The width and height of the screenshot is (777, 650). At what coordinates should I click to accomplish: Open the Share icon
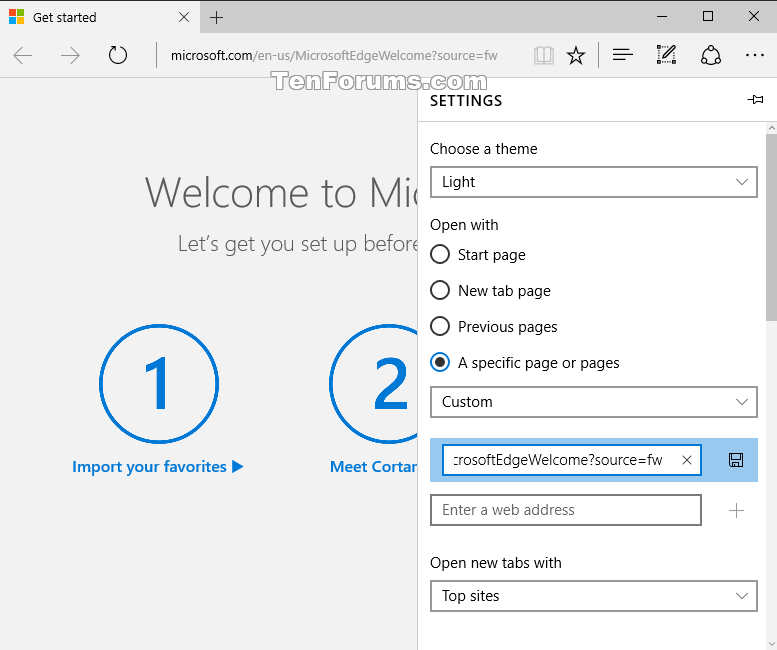point(711,55)
